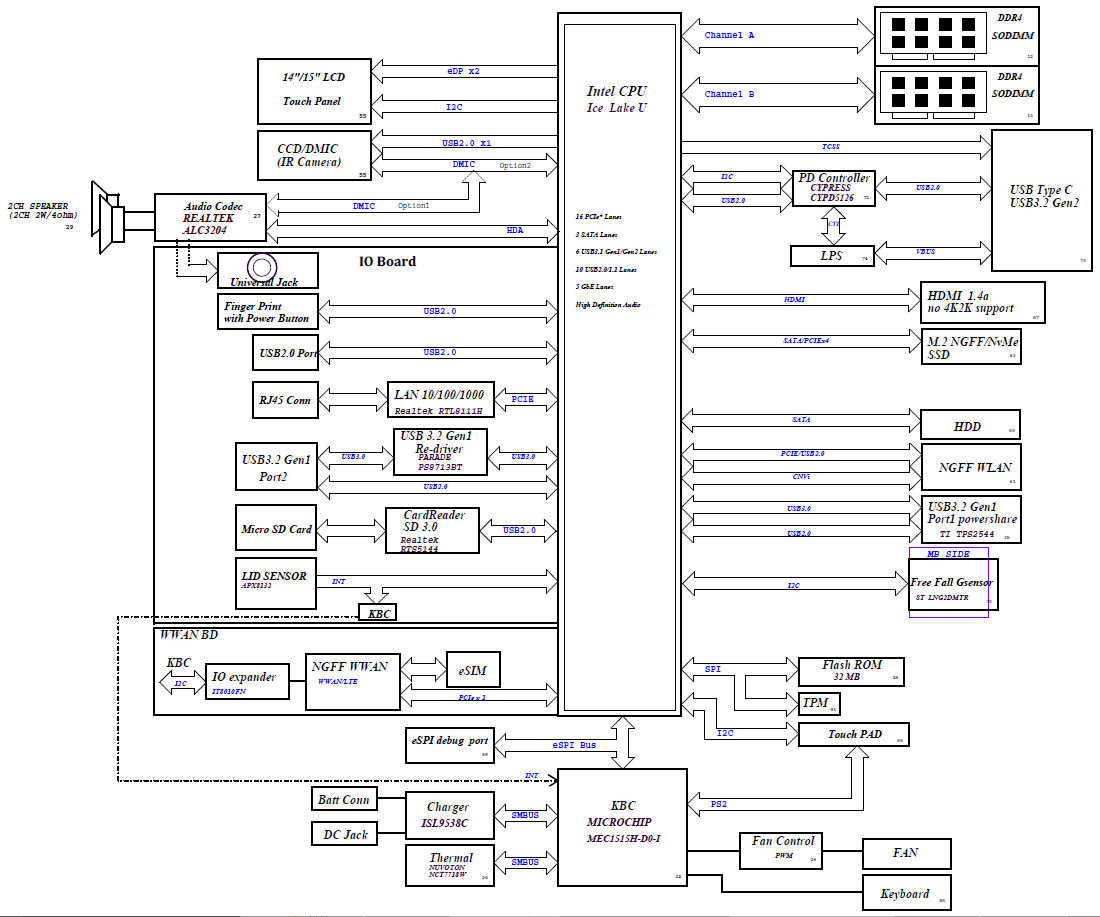The height and width of the screenshot is (917, 1100).
Task: Click the eDP x2 bus label
Action: click(x=463, y=71)
